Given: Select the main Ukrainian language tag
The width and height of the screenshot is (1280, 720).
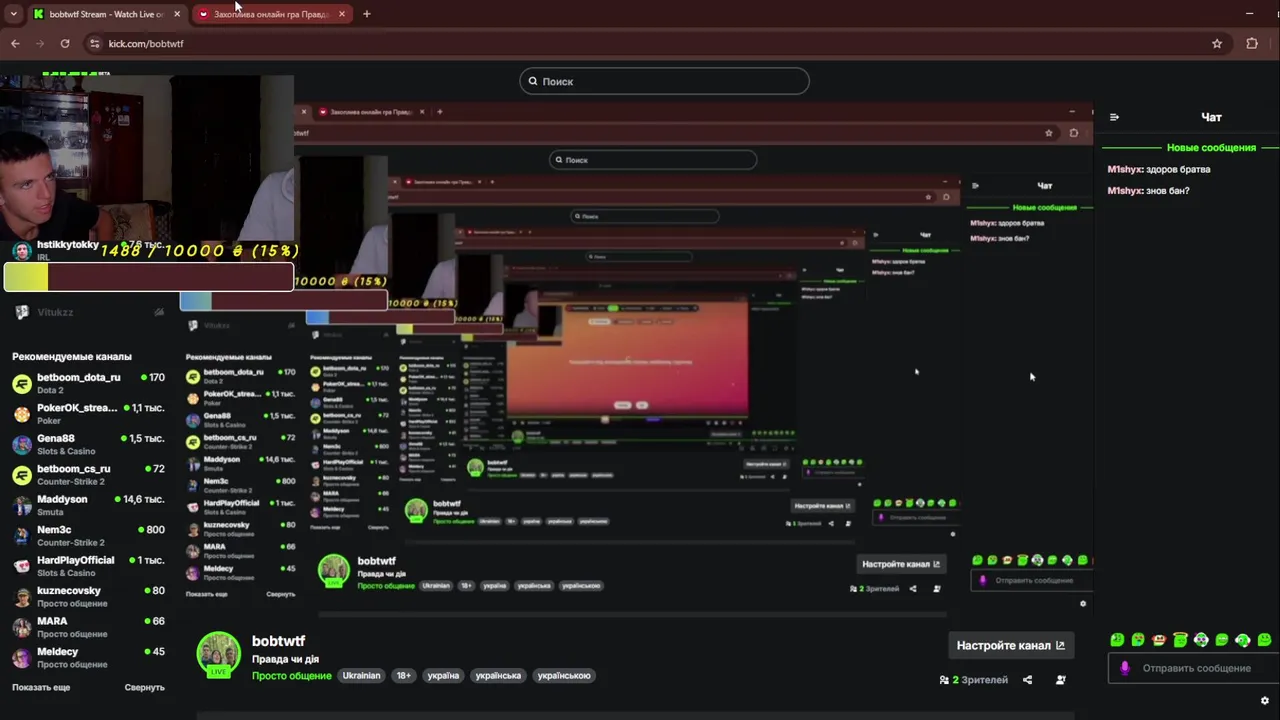Looking at the screenshot, I should pos(361,676).
